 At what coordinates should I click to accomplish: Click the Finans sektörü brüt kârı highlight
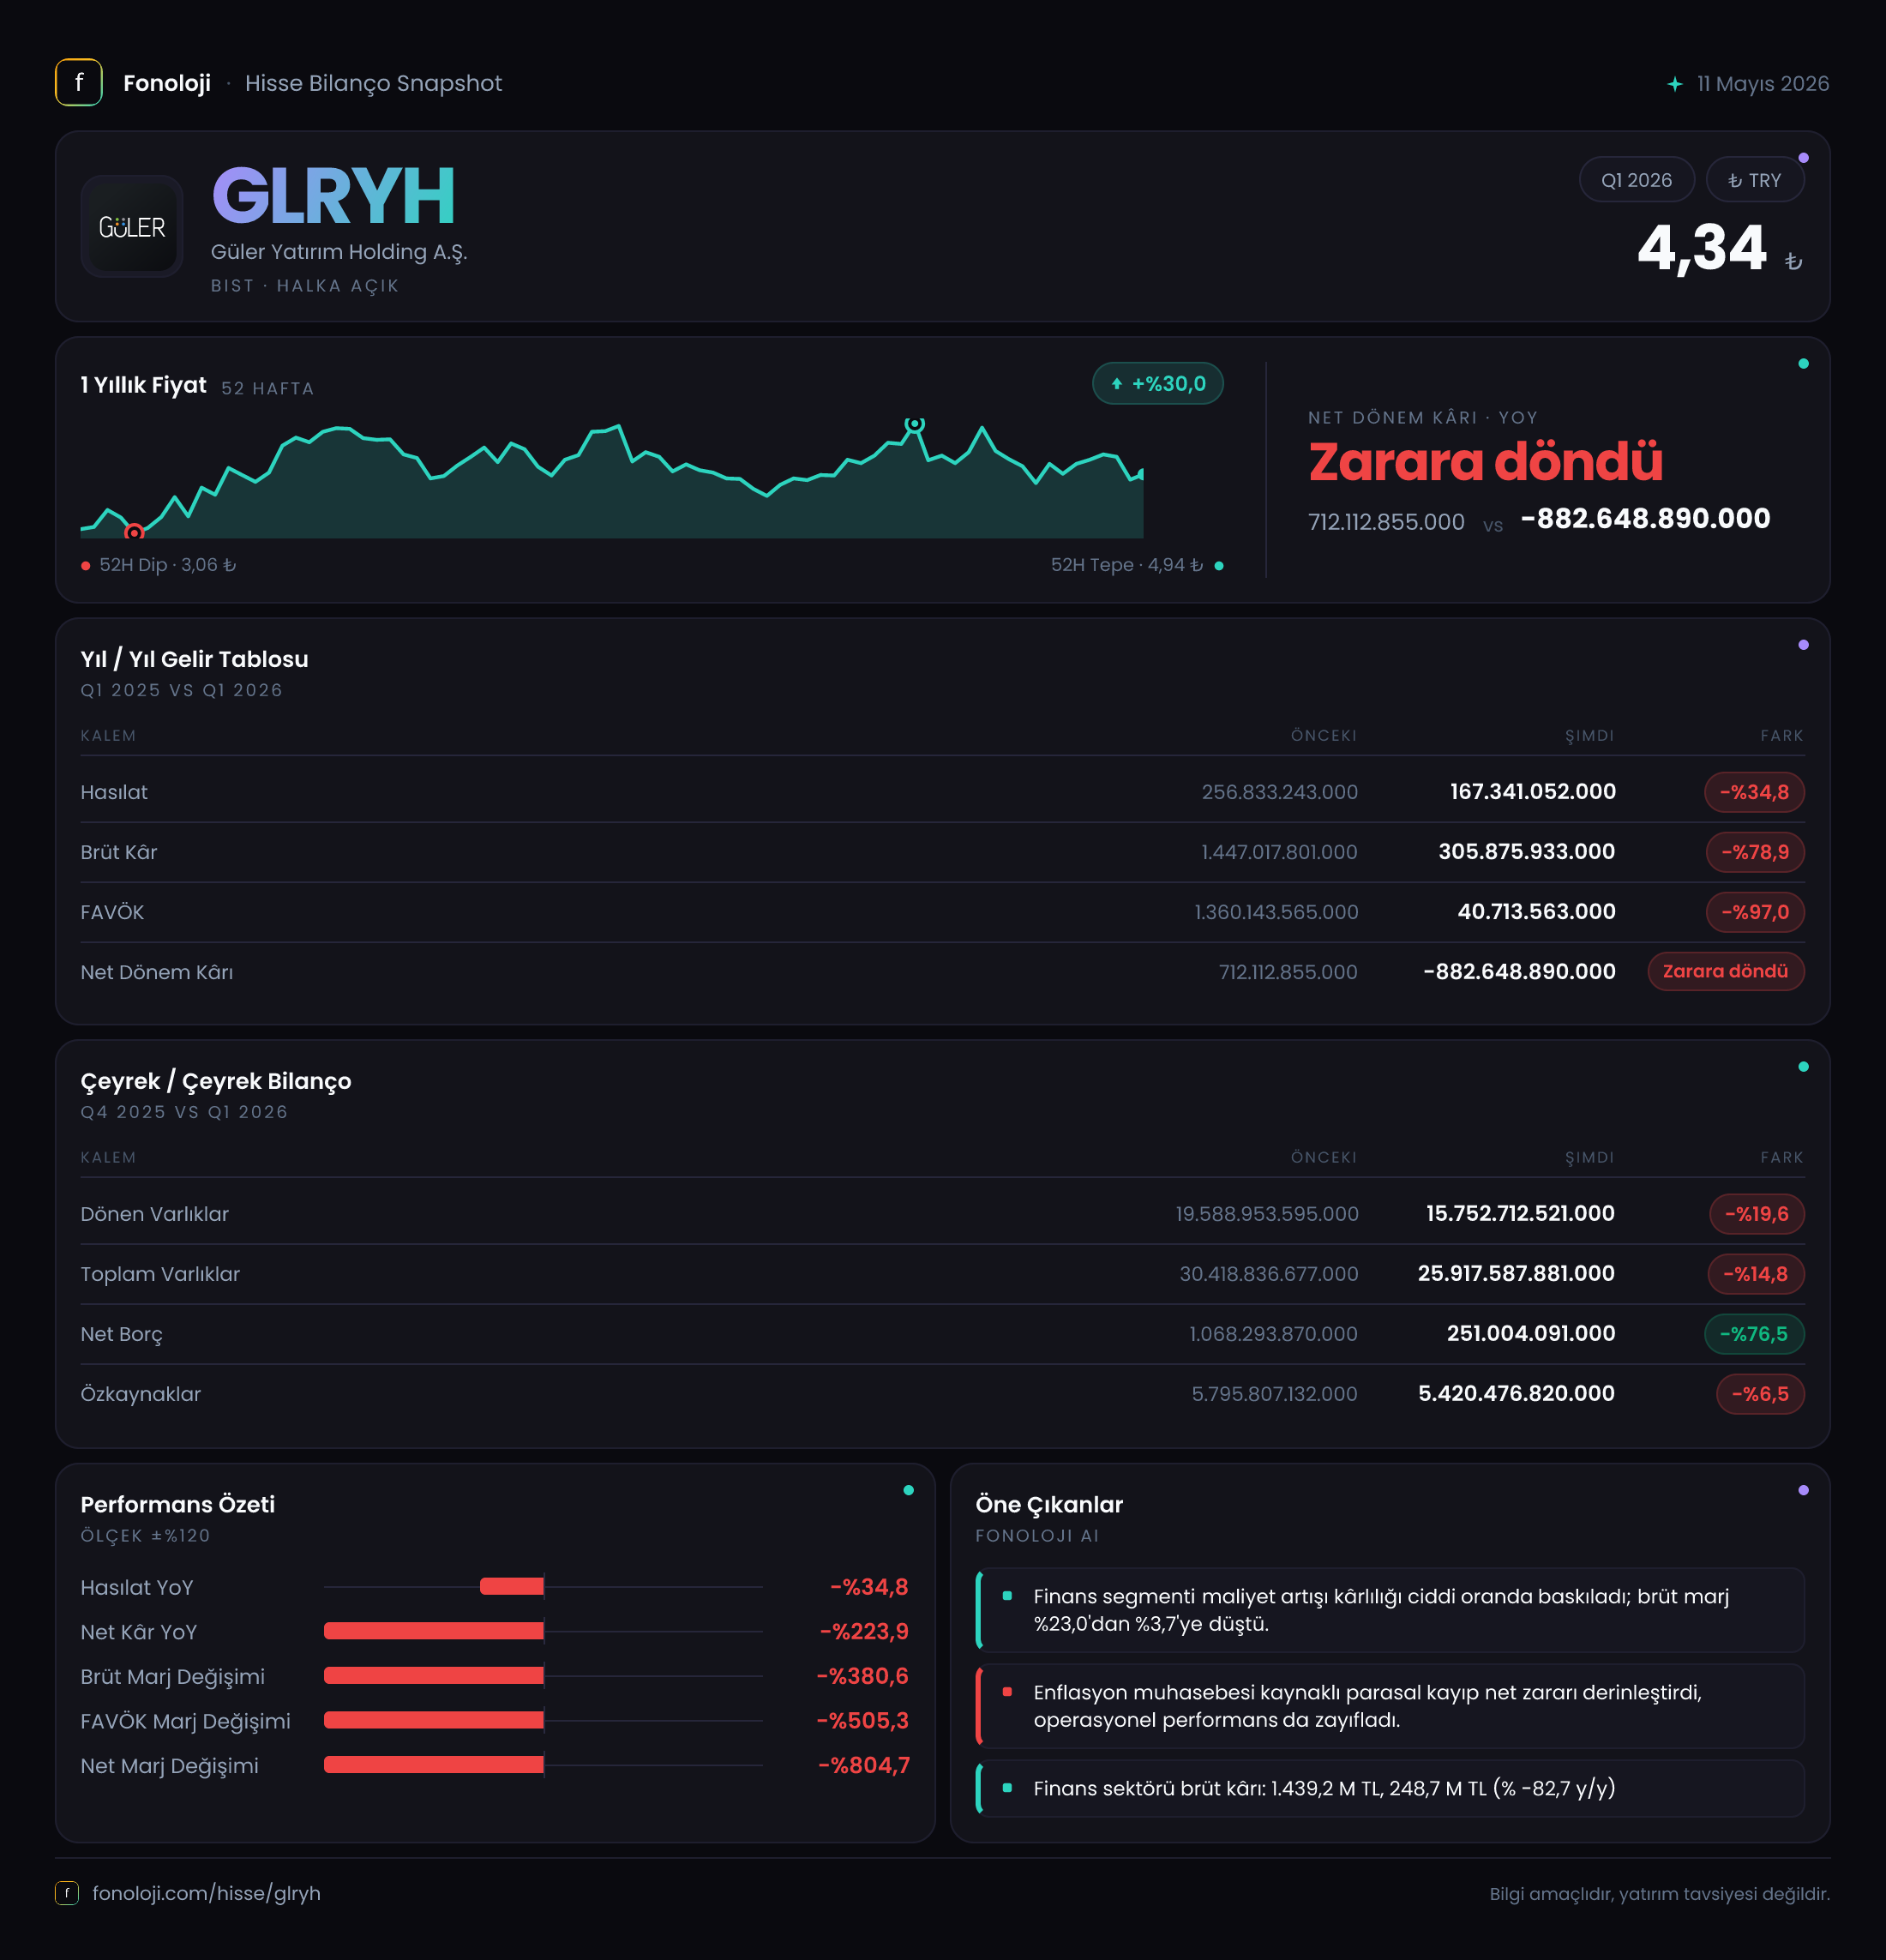pos(1390,1788)
